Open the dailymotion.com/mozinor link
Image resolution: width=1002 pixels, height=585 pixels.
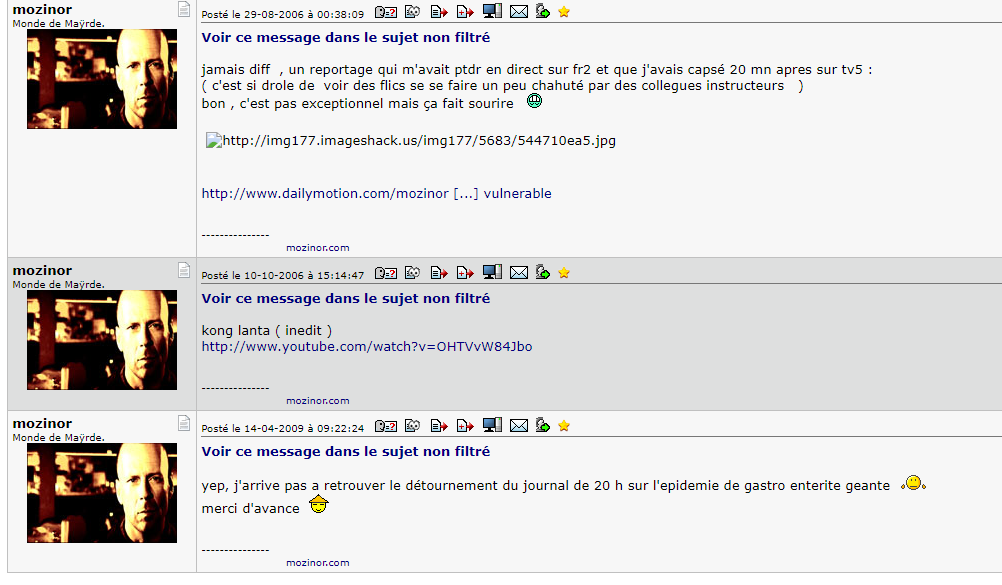coord(376,194)
